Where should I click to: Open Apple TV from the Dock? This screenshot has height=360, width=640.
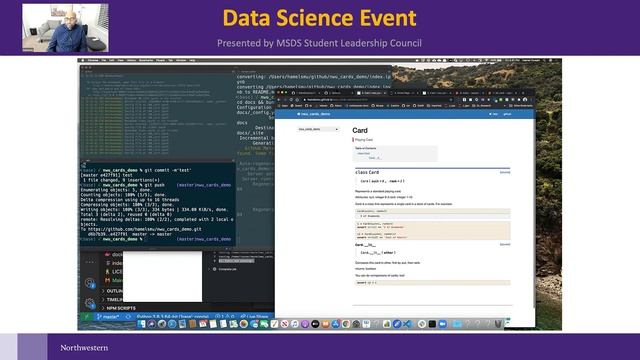pos(316,324)
